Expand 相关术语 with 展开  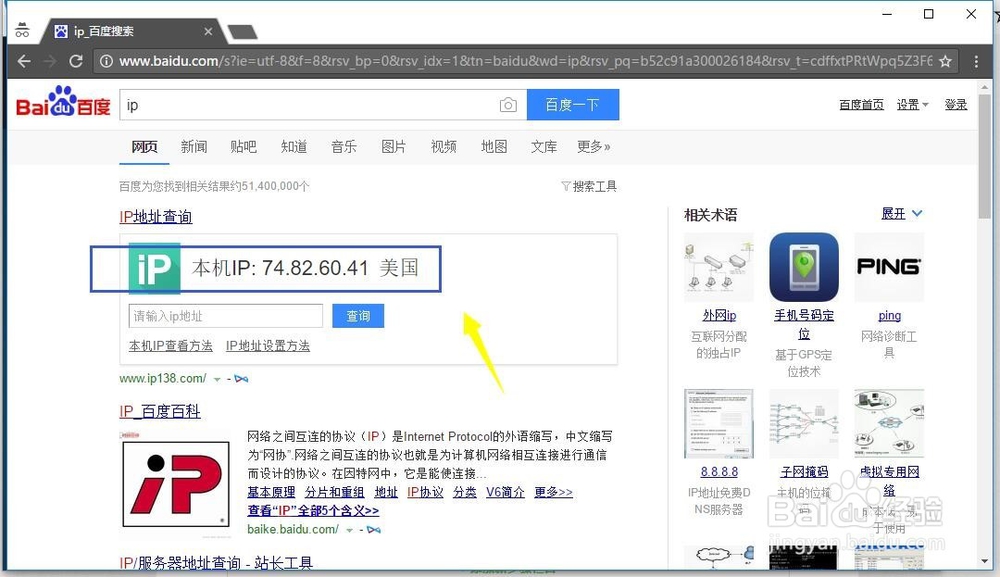point(901,214)
